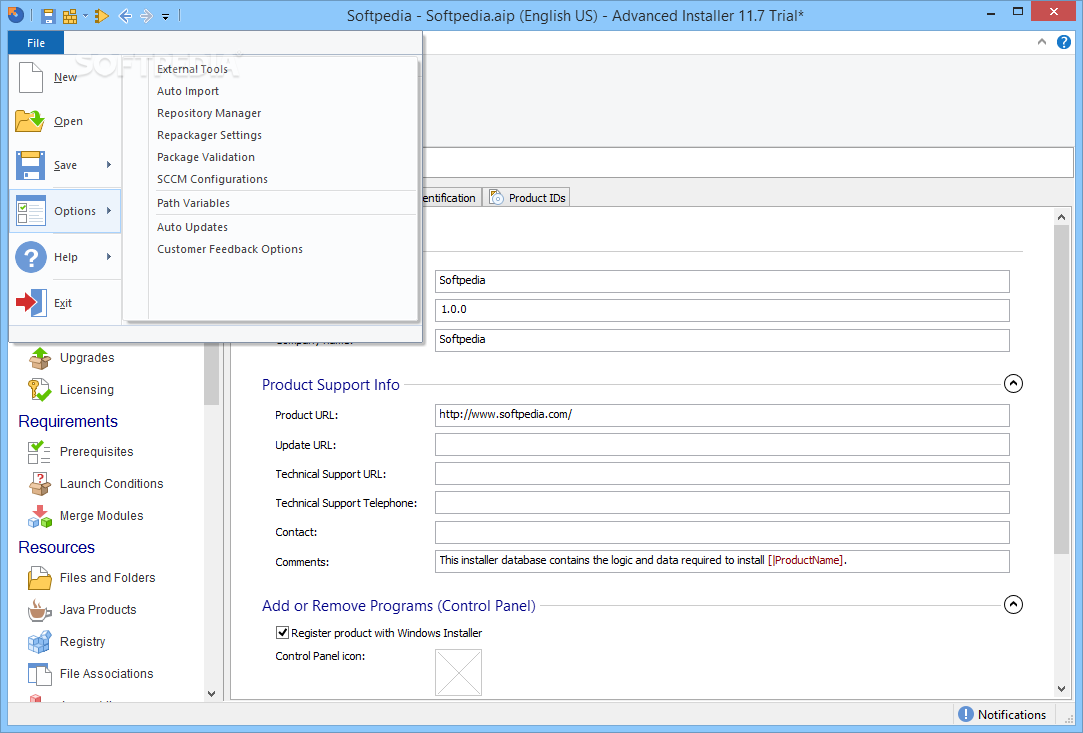This screenshot has height=733, width=1083.
Task: Open SCCM Configurations
Action: tap(212, 179)
